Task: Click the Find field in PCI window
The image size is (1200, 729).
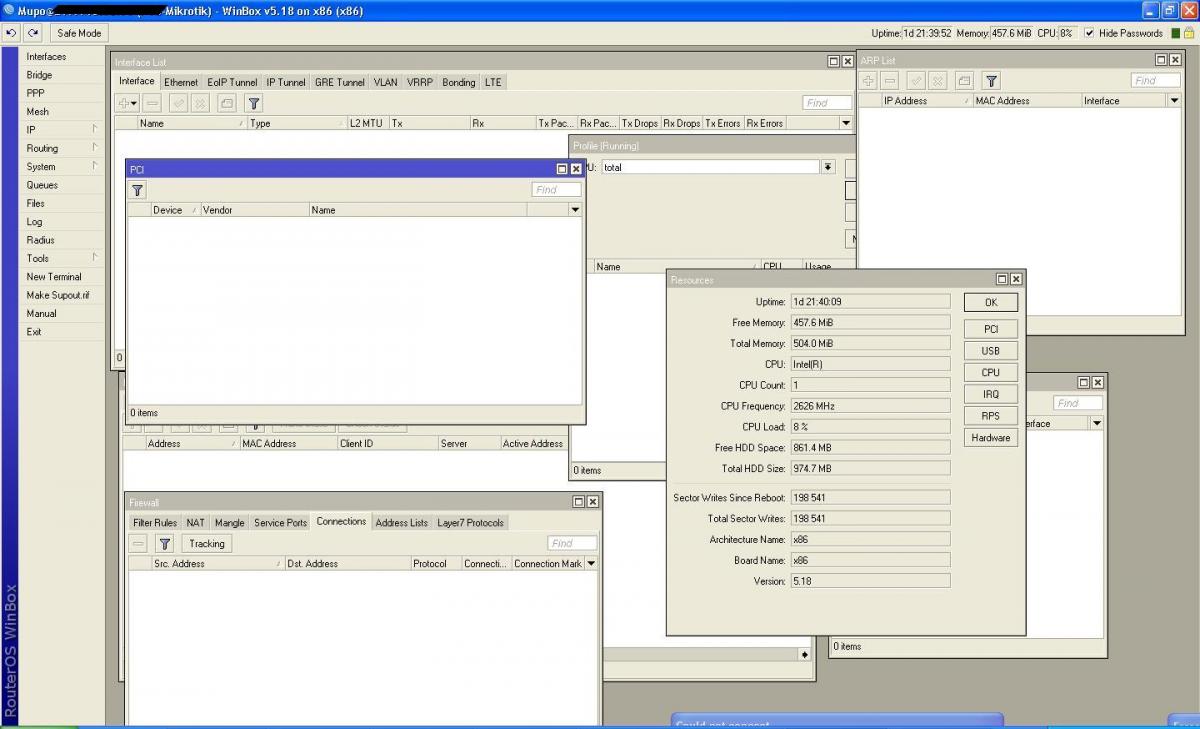Action: click(x=556, y=190)
